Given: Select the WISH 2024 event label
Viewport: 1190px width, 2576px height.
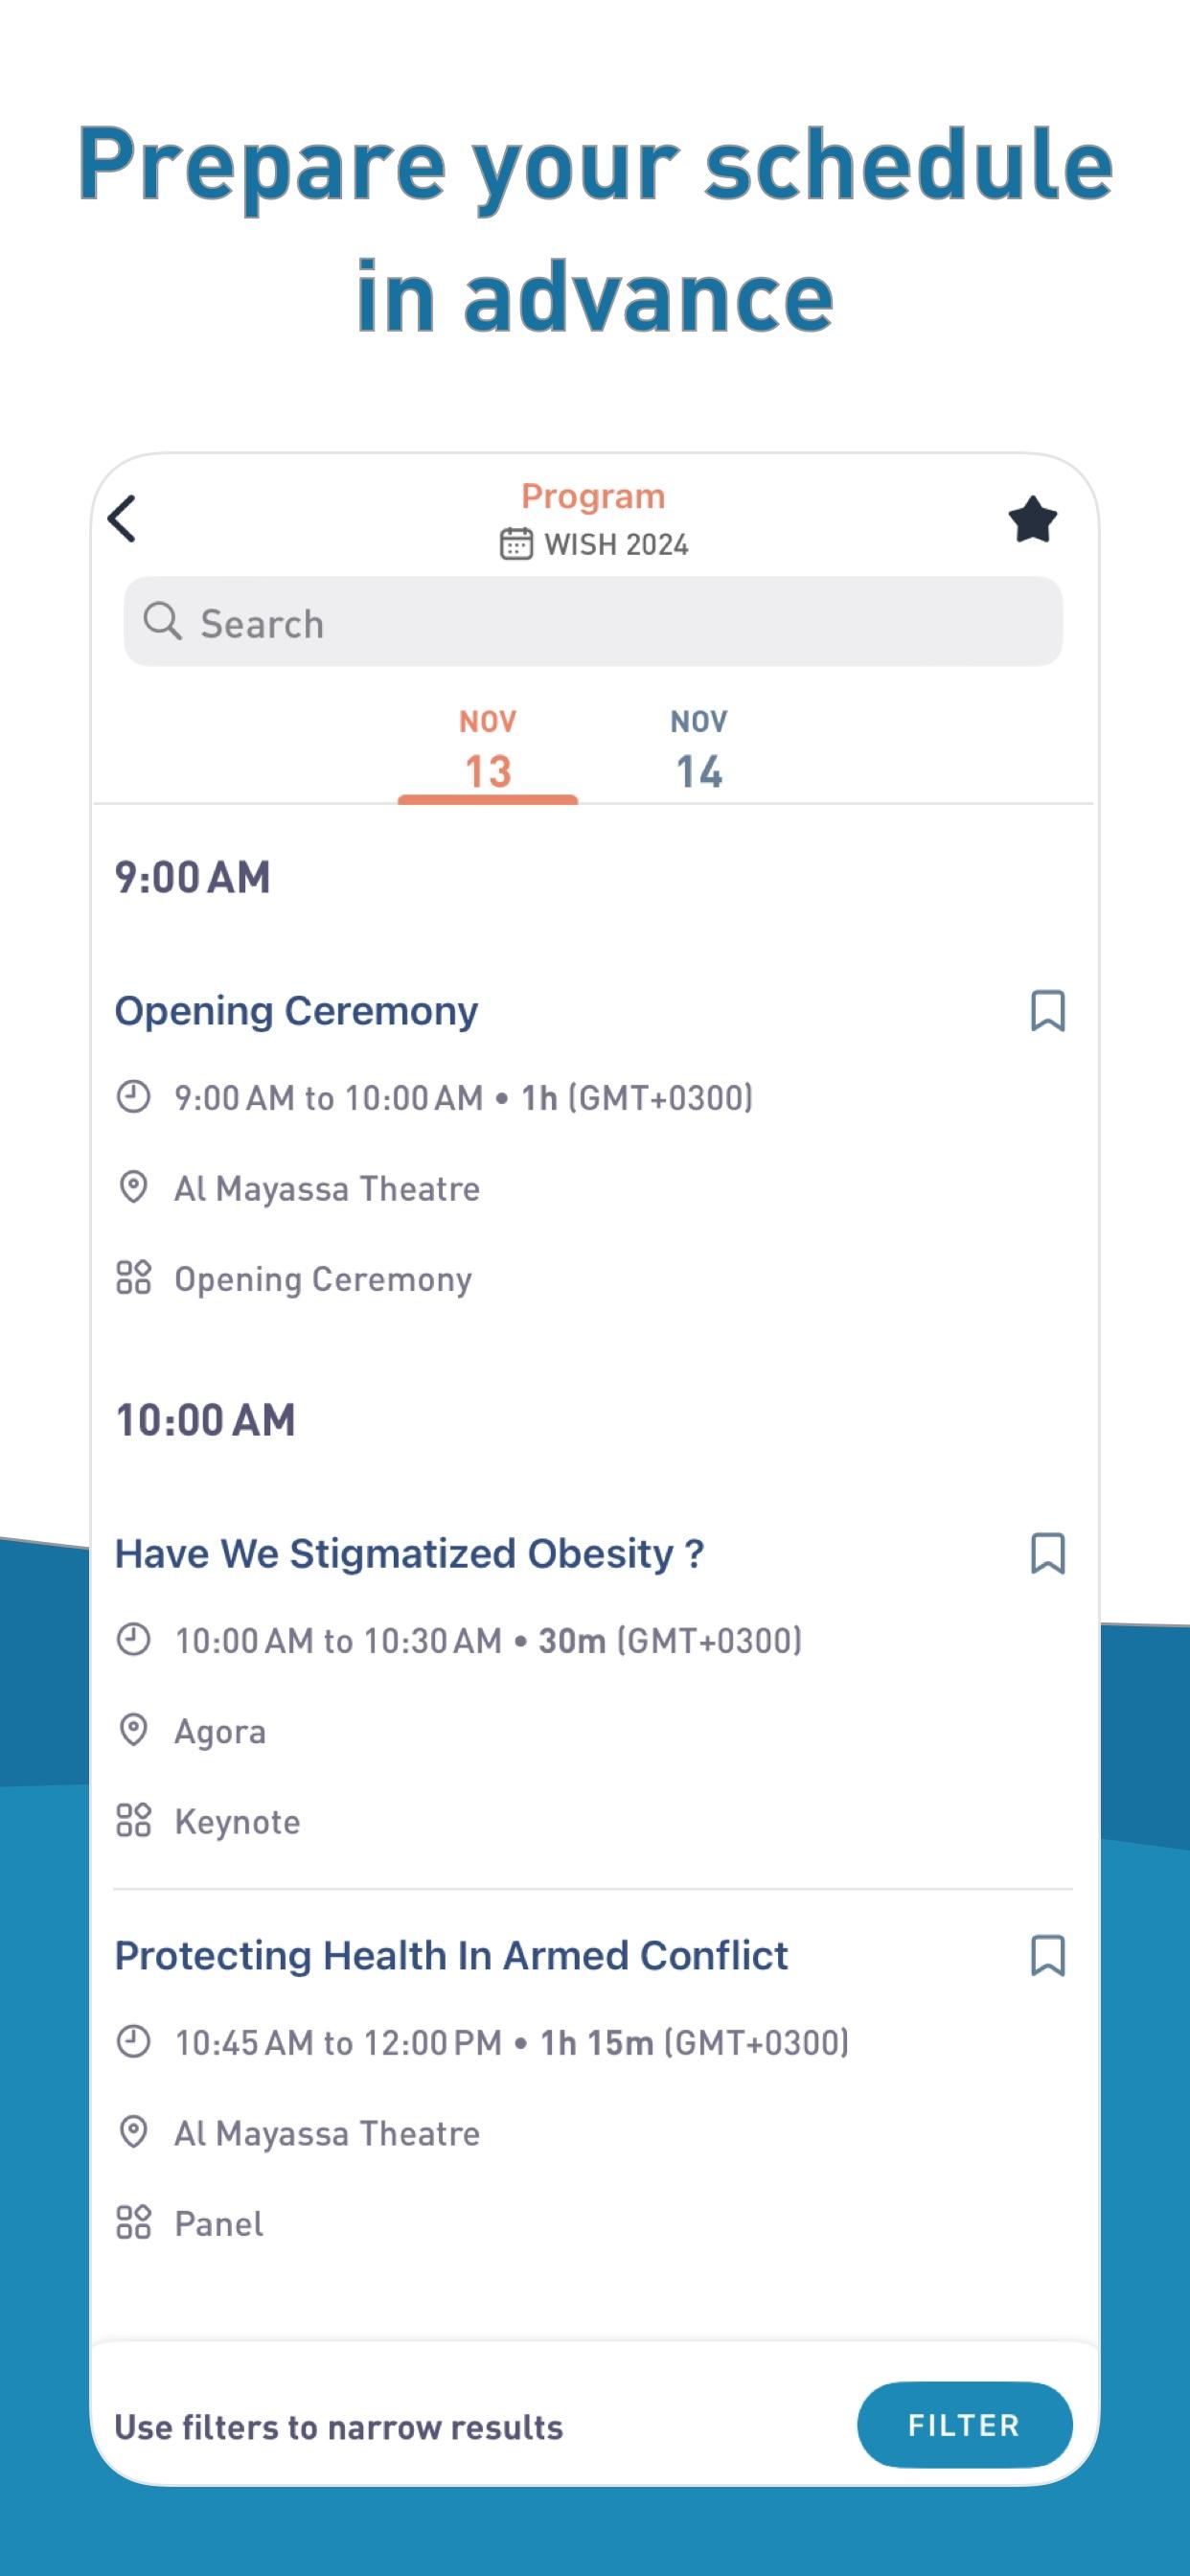Looking at the screenshot, I should [616, 544].
